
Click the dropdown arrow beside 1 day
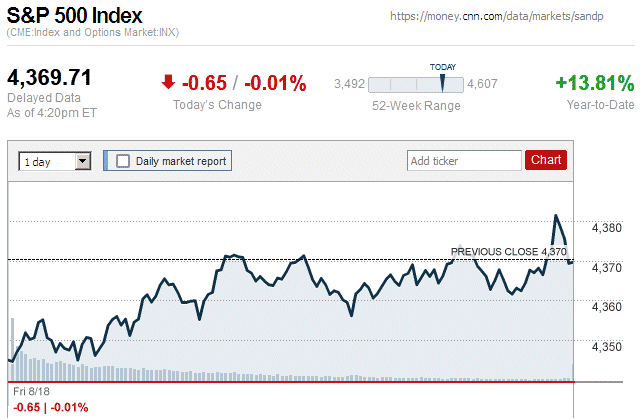tap(82, 160)
